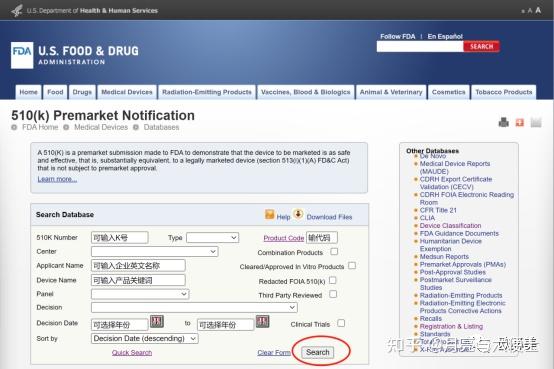Open the Decision dropdown
Viewport: 554px width, 369px height.
click(194, 307)
